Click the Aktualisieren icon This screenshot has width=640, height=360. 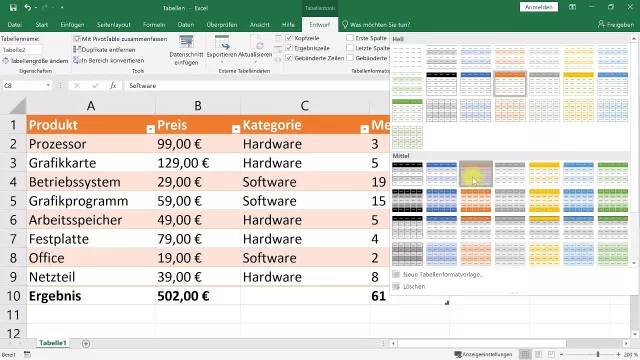pyautogui.click(x=256, y=42)
